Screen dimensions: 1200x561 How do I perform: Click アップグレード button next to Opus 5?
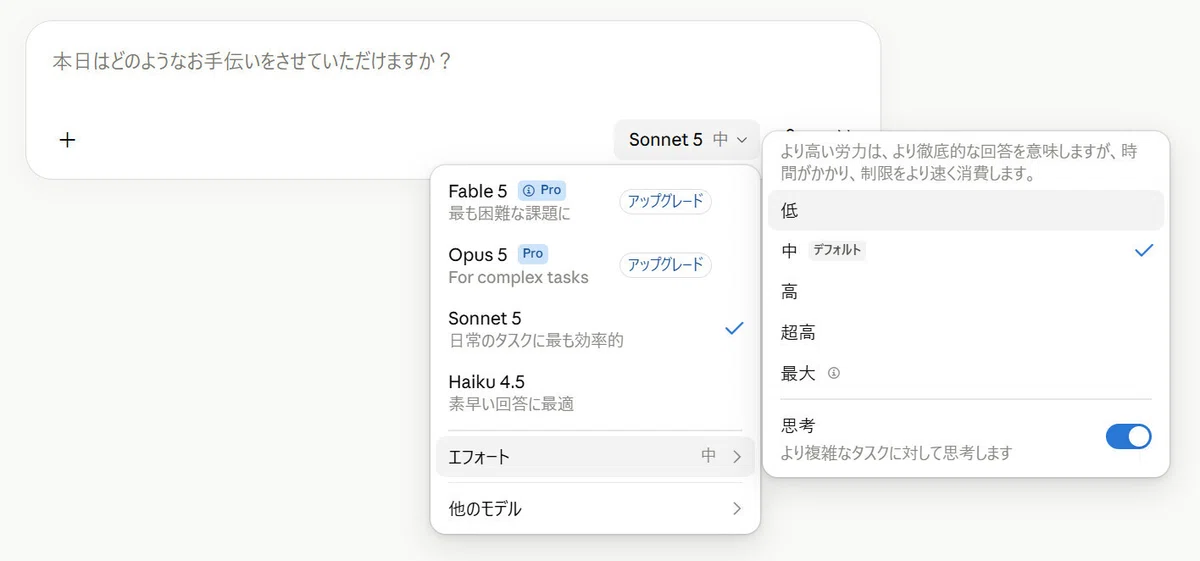click(x=665, y=265)
